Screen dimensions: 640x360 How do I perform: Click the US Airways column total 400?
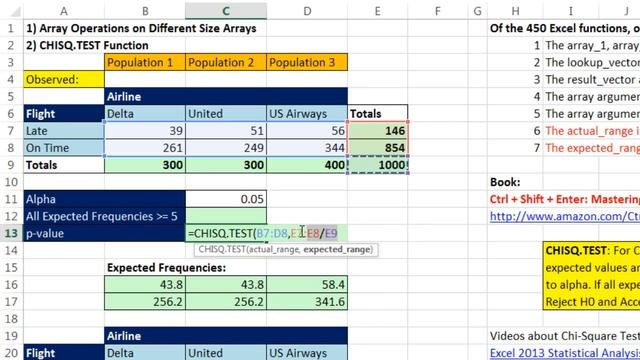(307, 165)
